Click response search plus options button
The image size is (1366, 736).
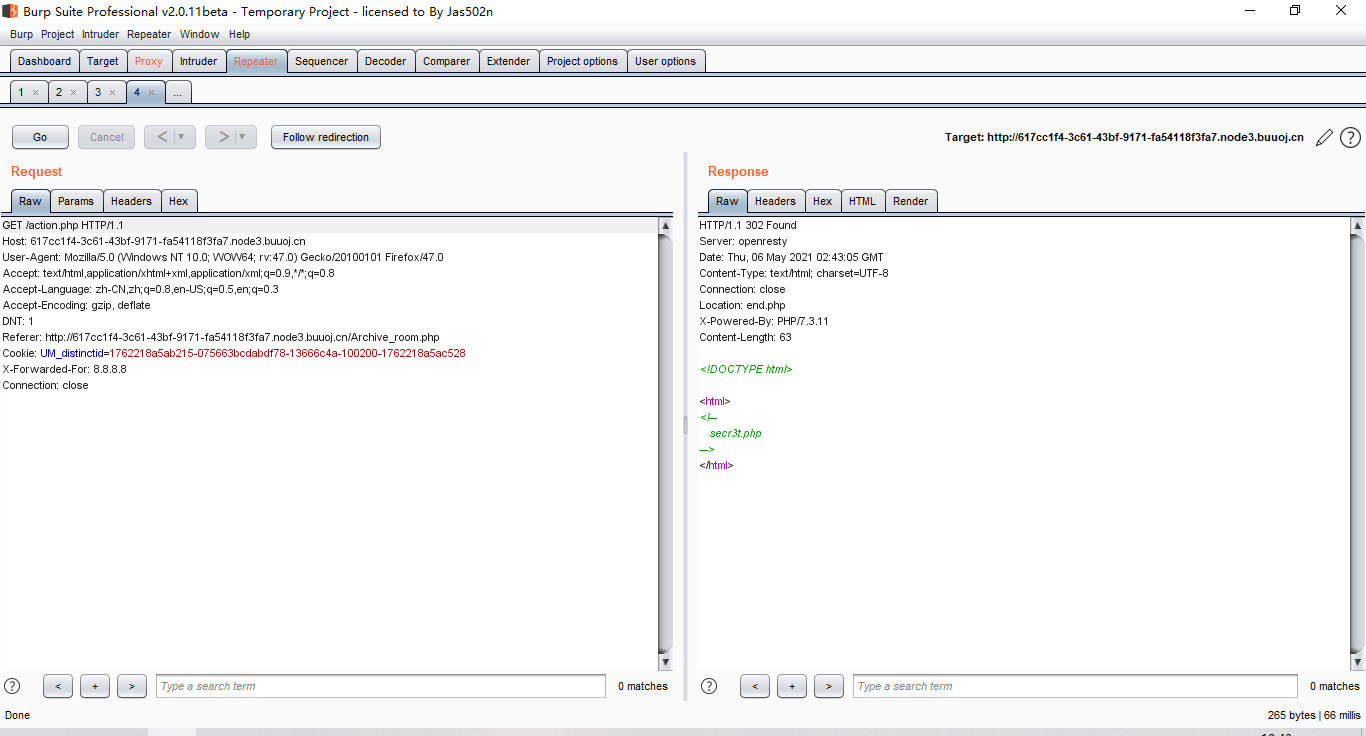pos(792,686)
